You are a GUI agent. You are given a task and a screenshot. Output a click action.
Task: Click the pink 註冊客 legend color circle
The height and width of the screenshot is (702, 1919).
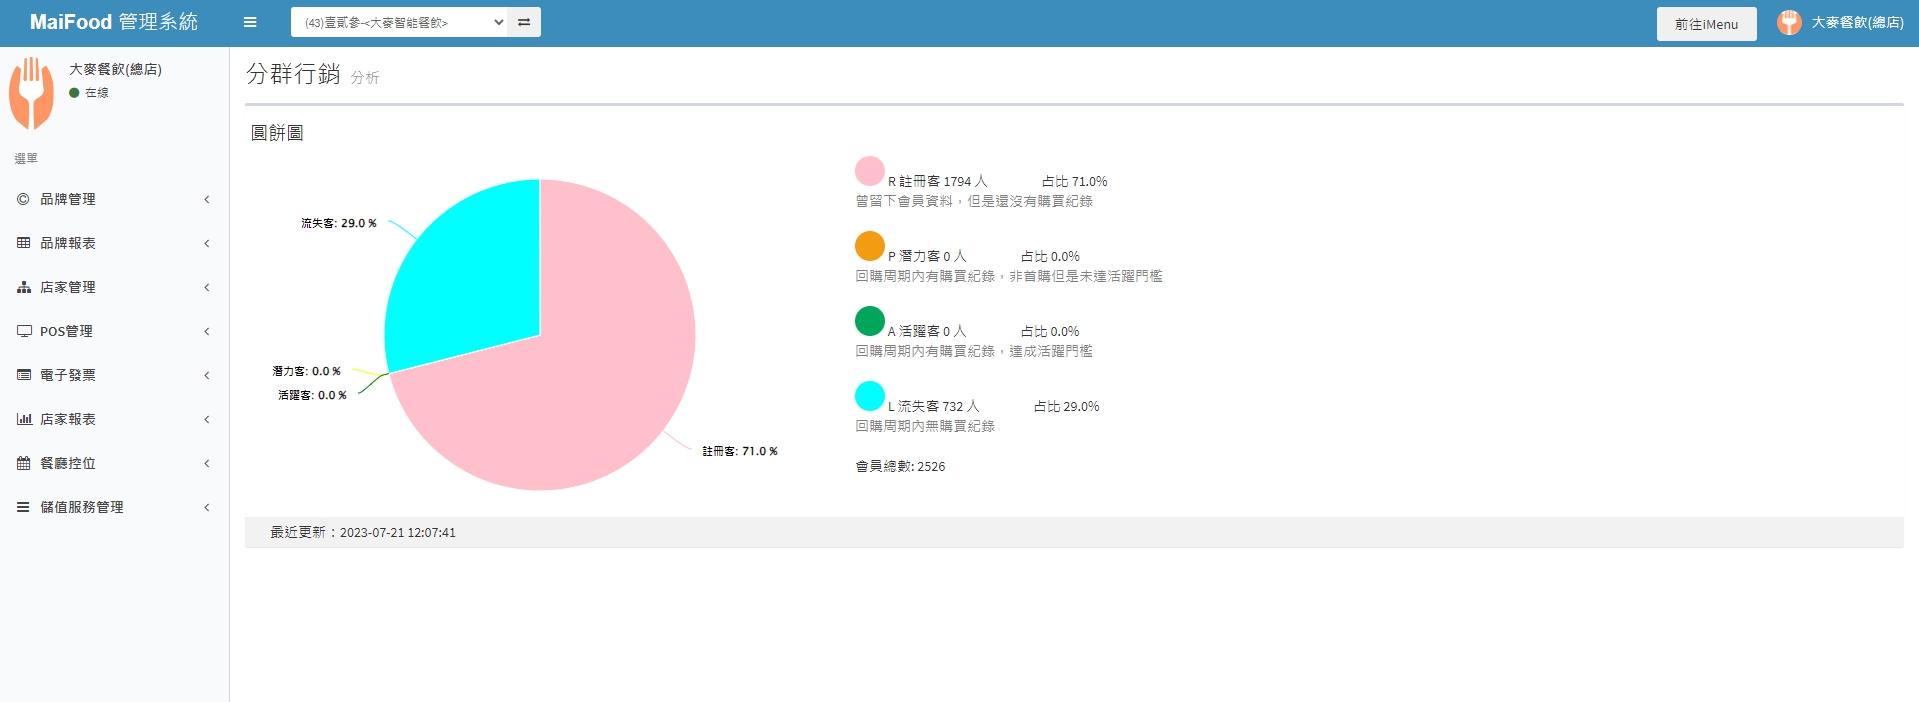(869, 171)
